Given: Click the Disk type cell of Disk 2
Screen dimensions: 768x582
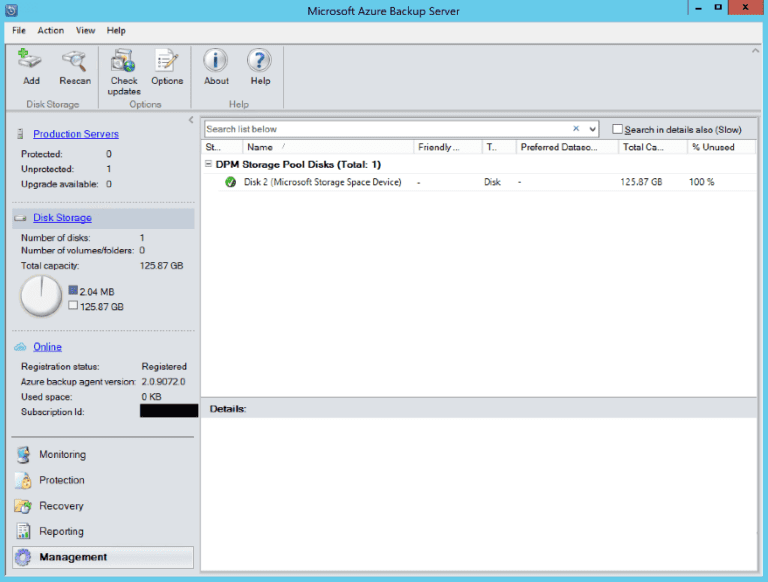Looking at the screenshot, I should 492,182.
